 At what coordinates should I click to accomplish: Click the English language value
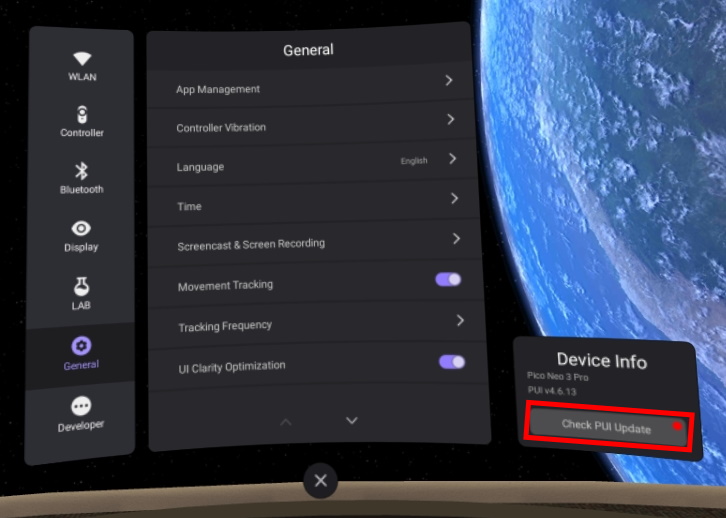pyautogui.click(x=414, y=161)
